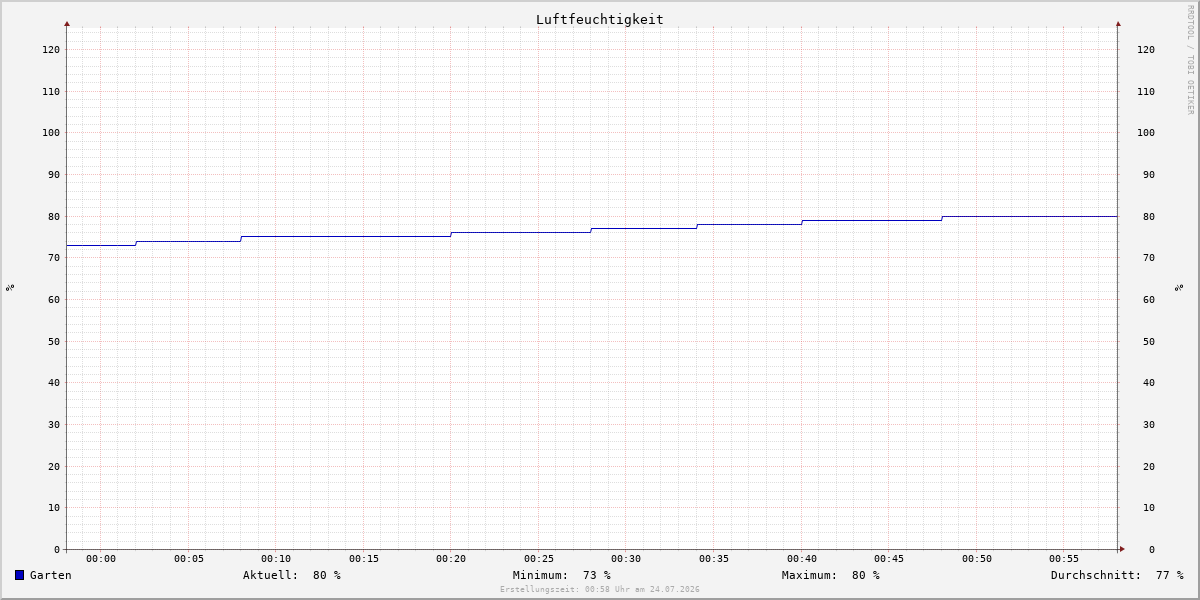Click the 00:30 time axis label
This screenshot has height=600, width=1200.
click(x=626, y=559)
